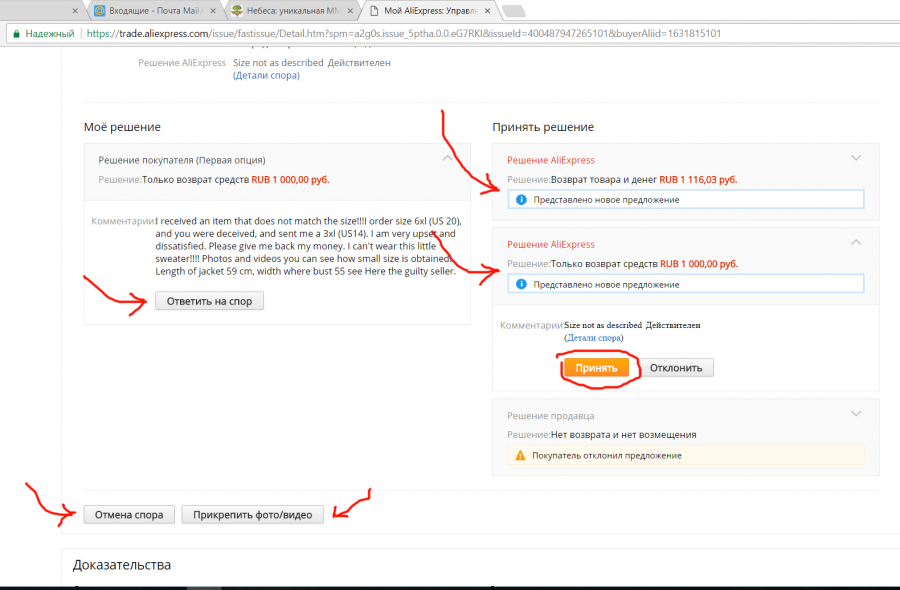Click the Mail.ru favicon on the Входящие tab
Viewport: 900px width, 590px height.
pos(100,10)
